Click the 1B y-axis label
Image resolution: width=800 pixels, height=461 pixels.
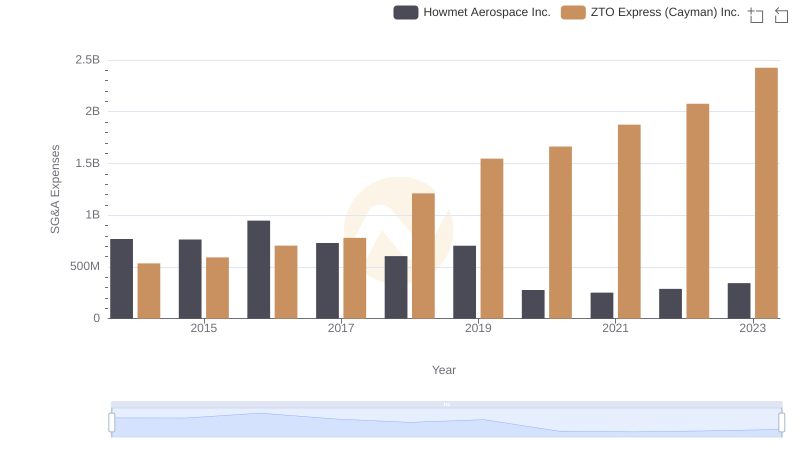[x=92, y=215]
